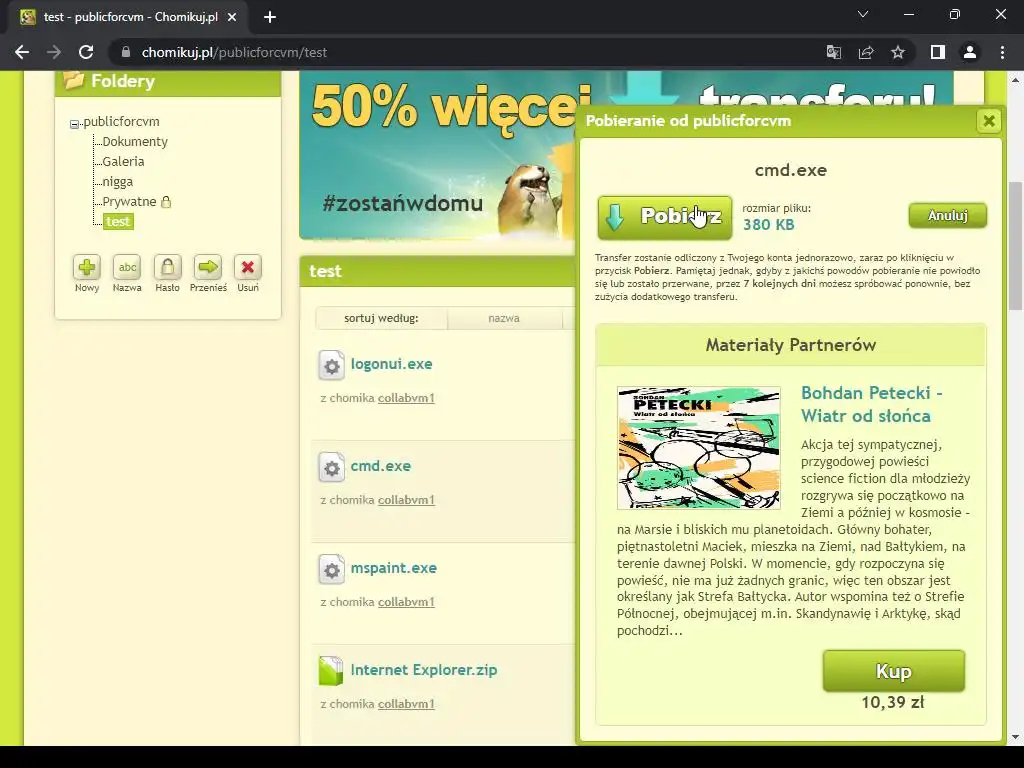Click the sortuj według label
The image size is (1024, 768).
[381, 318]
